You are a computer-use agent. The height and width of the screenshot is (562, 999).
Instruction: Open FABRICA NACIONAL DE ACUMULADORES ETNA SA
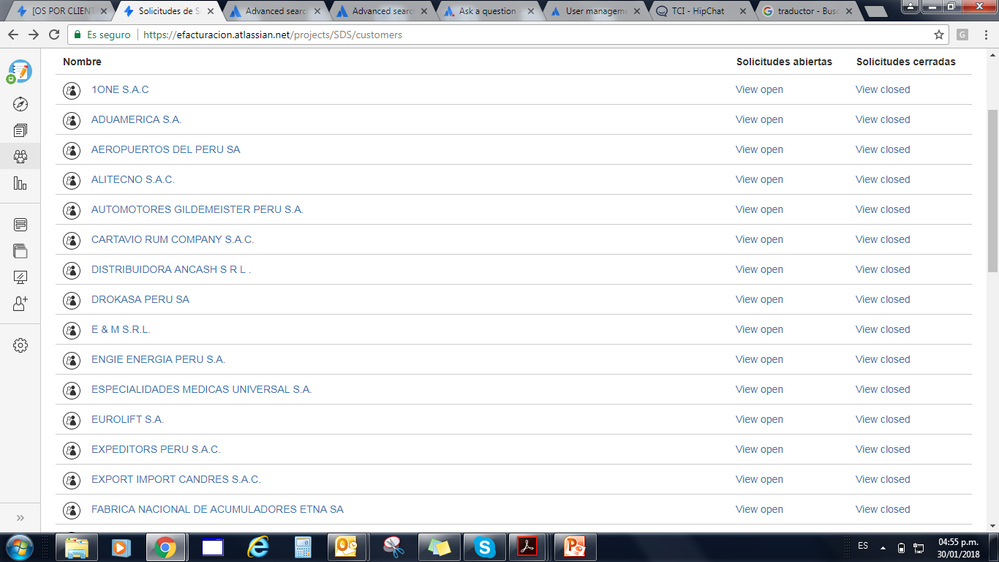coord(217,509)
